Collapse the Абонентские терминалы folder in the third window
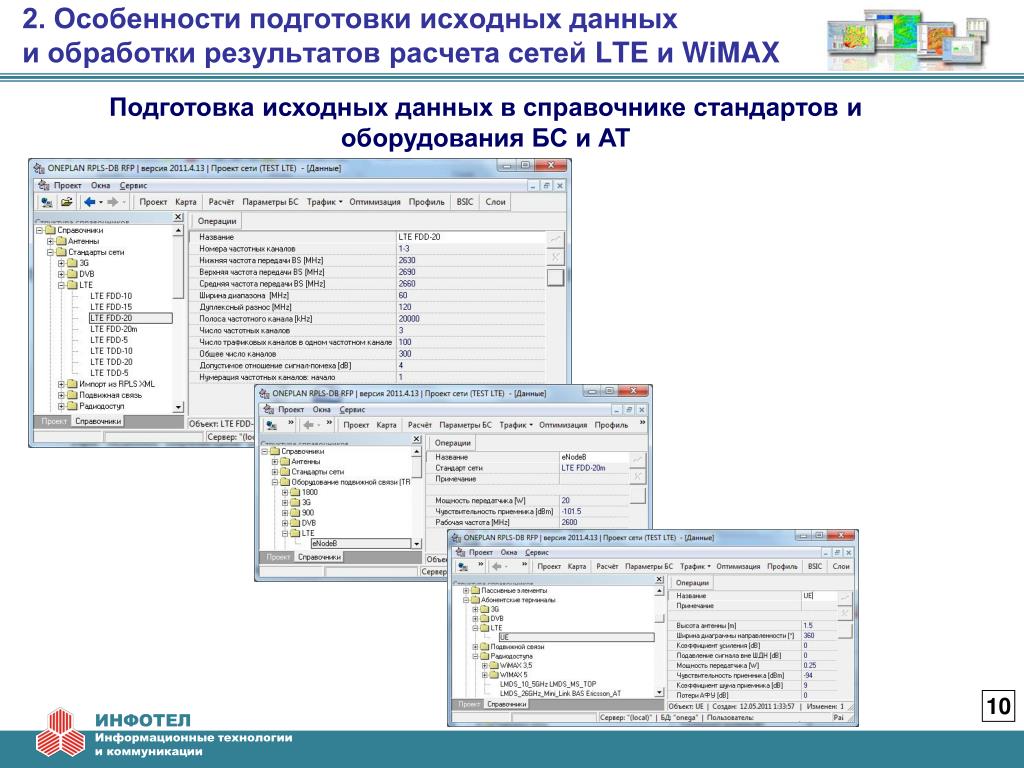The width and height of the screenshot is (1024, 768). (466, 600)
